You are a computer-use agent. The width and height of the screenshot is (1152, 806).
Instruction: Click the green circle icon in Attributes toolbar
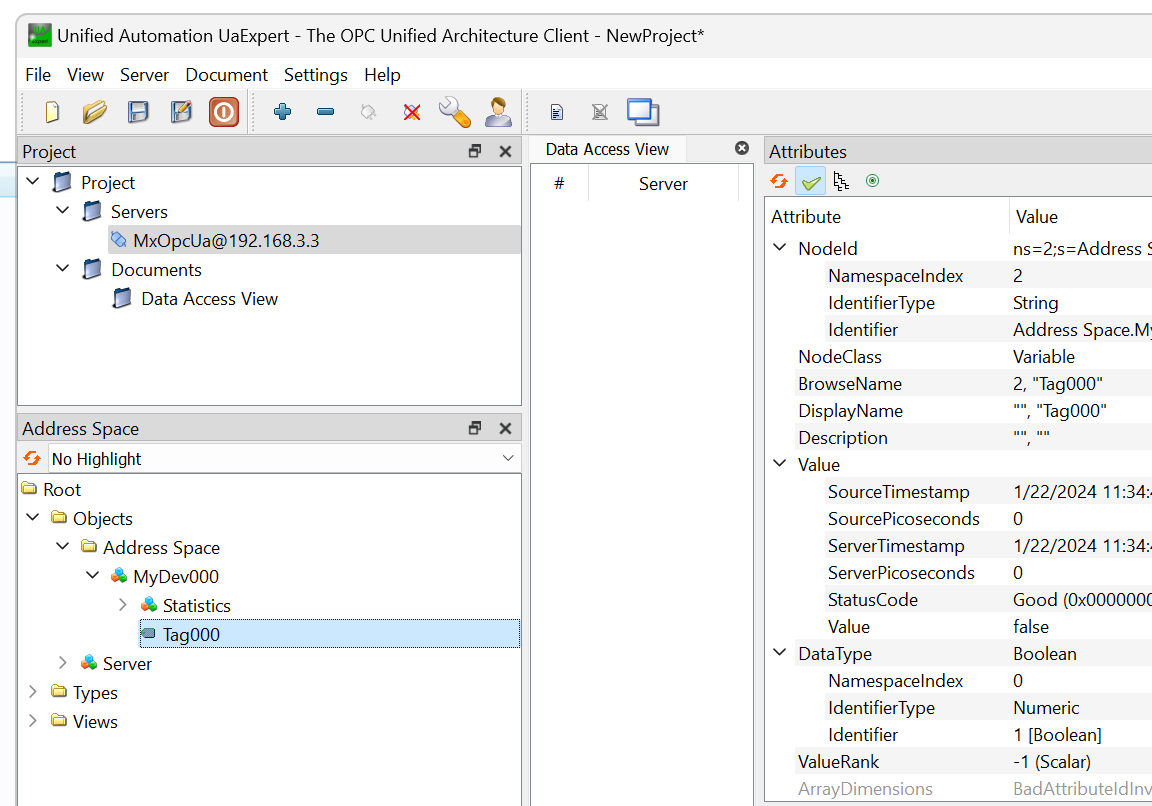(872, 181)
